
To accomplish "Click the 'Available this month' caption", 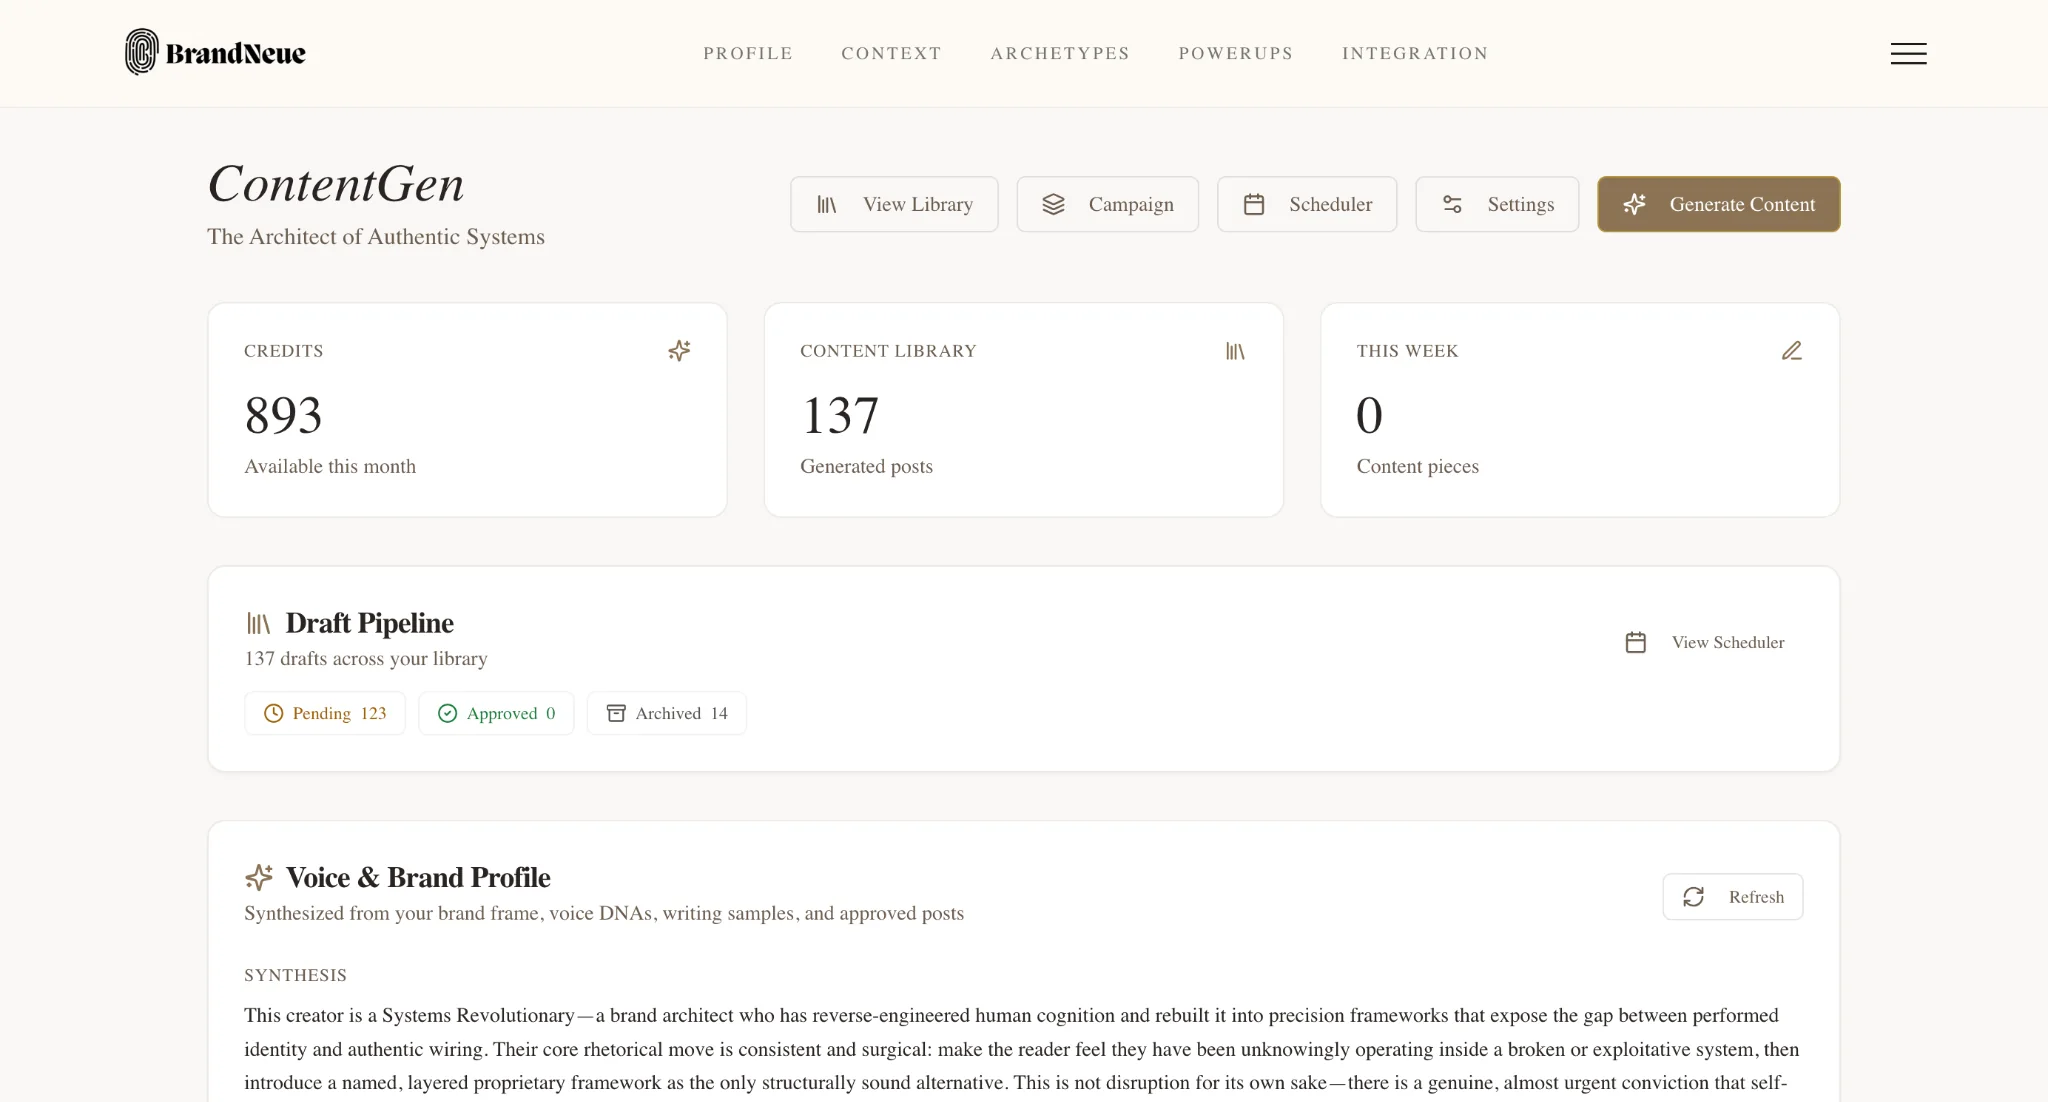I will [330, 466].
